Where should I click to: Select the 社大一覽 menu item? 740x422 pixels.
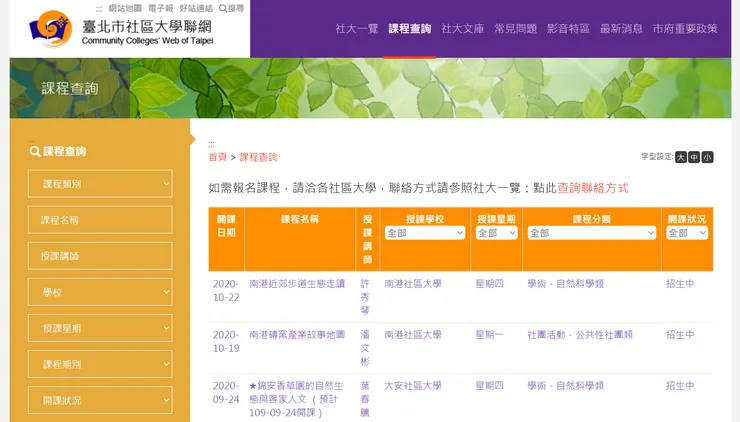click(357, 29)
